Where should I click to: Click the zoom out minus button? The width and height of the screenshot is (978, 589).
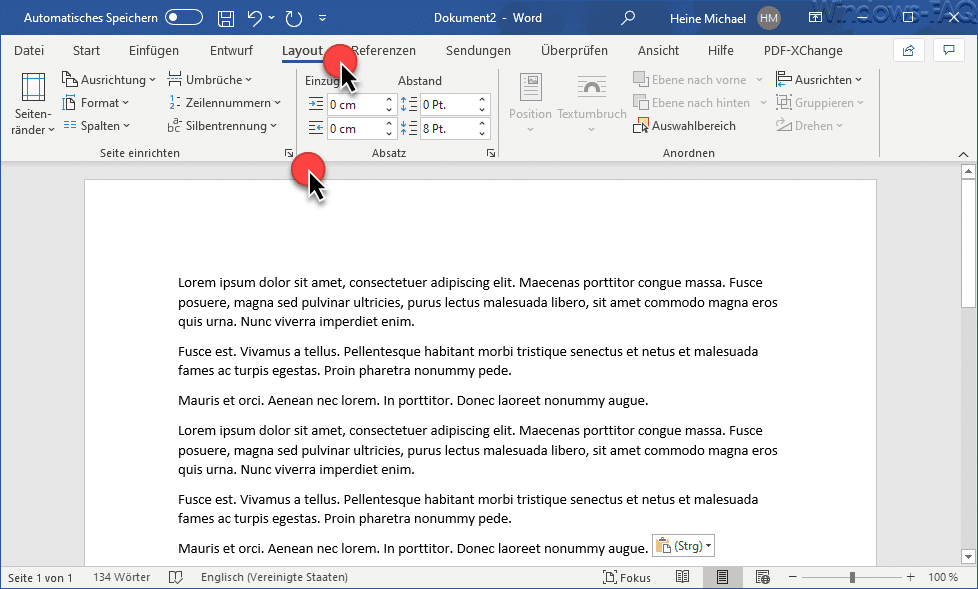point(793,578)
